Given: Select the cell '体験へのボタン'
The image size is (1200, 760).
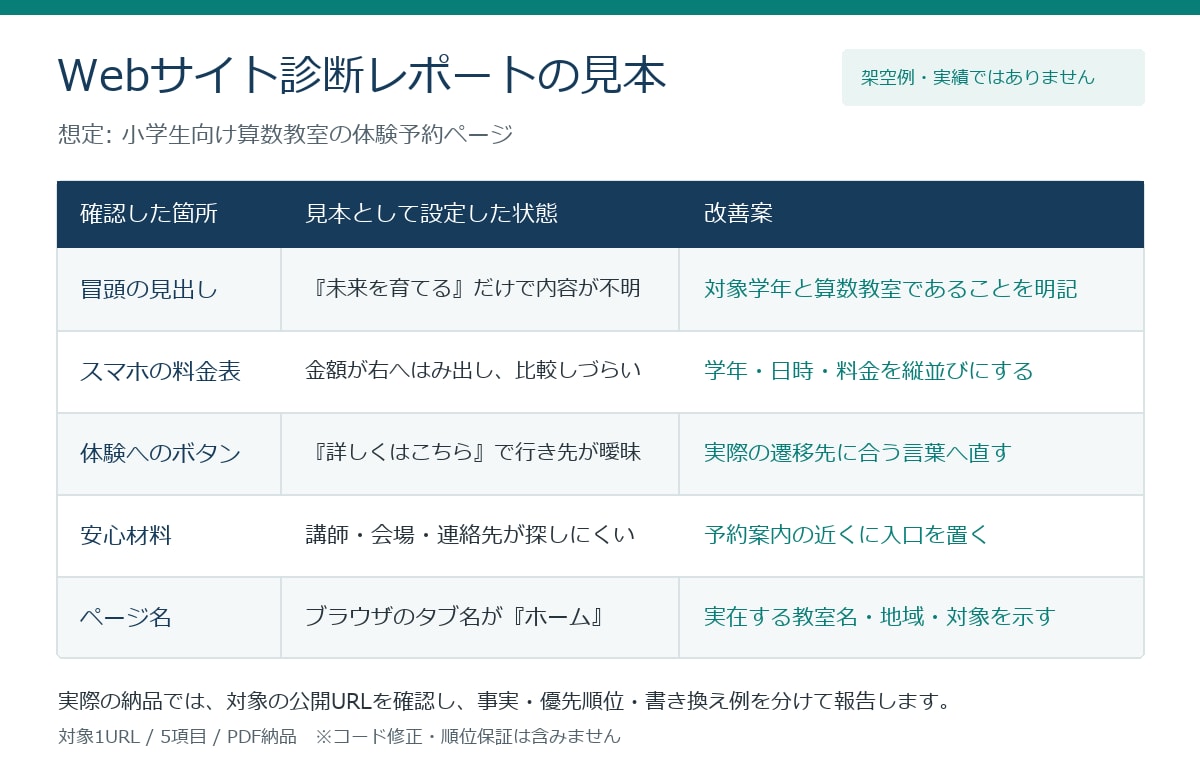Looking at the screenshot, I should pyautogui.click(x=169, y=454).
